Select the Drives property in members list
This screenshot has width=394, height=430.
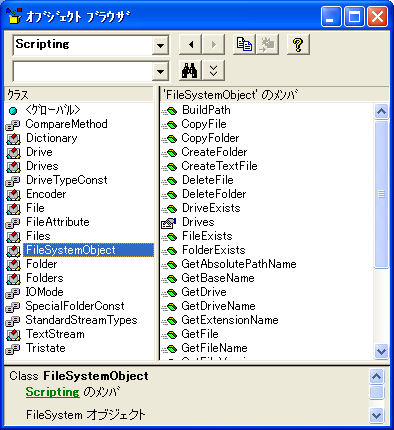(x=198, y=222)
